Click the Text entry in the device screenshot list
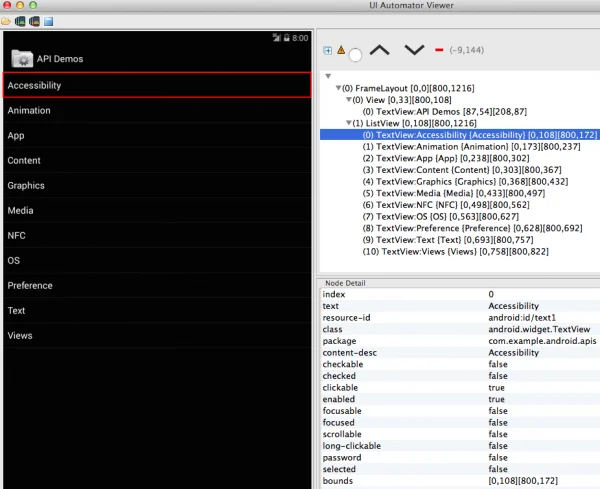The image size is (600, 489). coord(157,310)
